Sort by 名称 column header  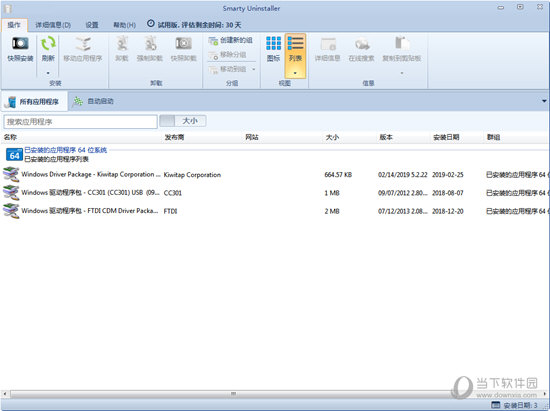(x=10, y=137)
